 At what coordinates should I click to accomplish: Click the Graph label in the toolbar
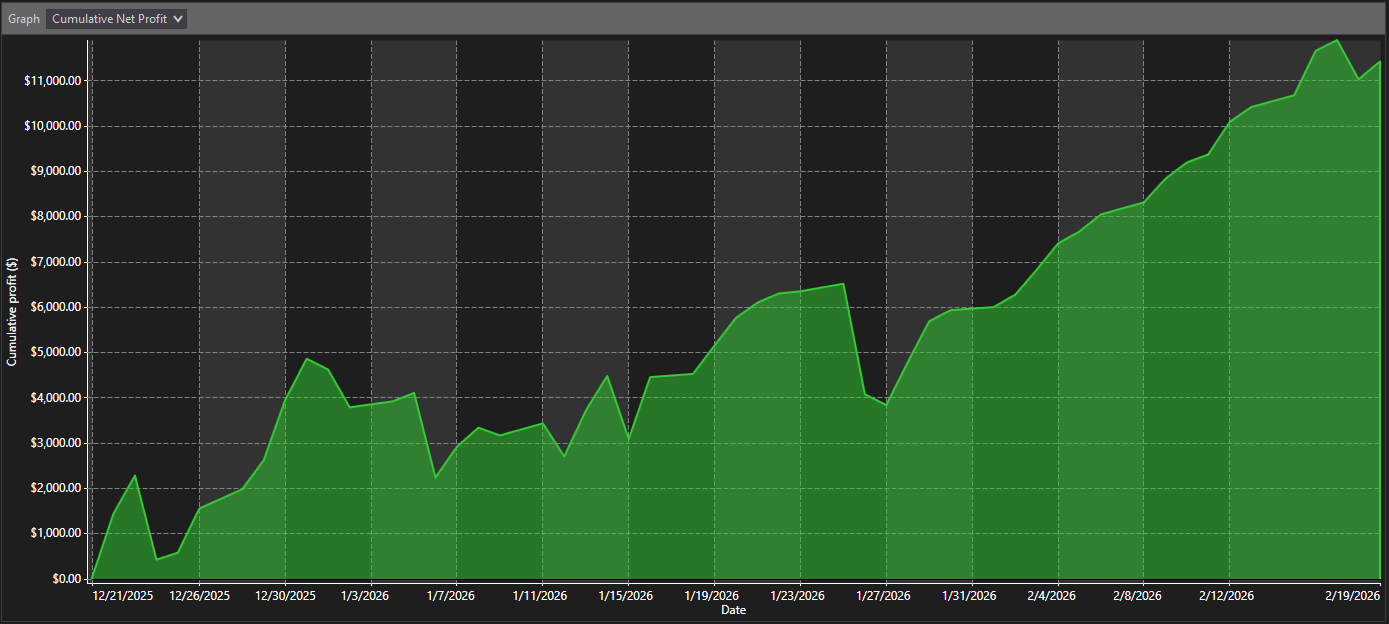[22, 18]
